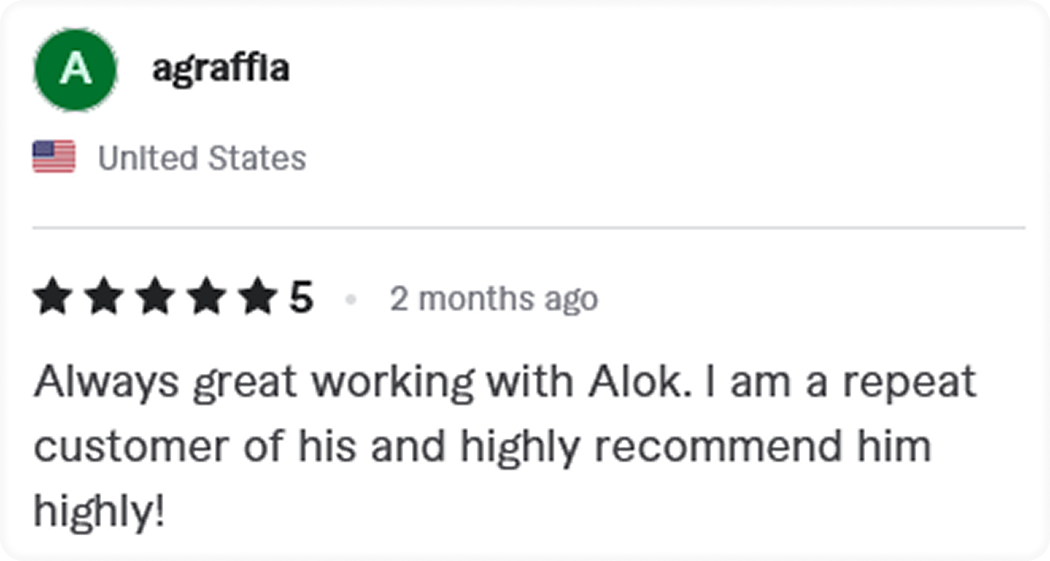Click the final word 'highly!' in the review

coord(98,512)
